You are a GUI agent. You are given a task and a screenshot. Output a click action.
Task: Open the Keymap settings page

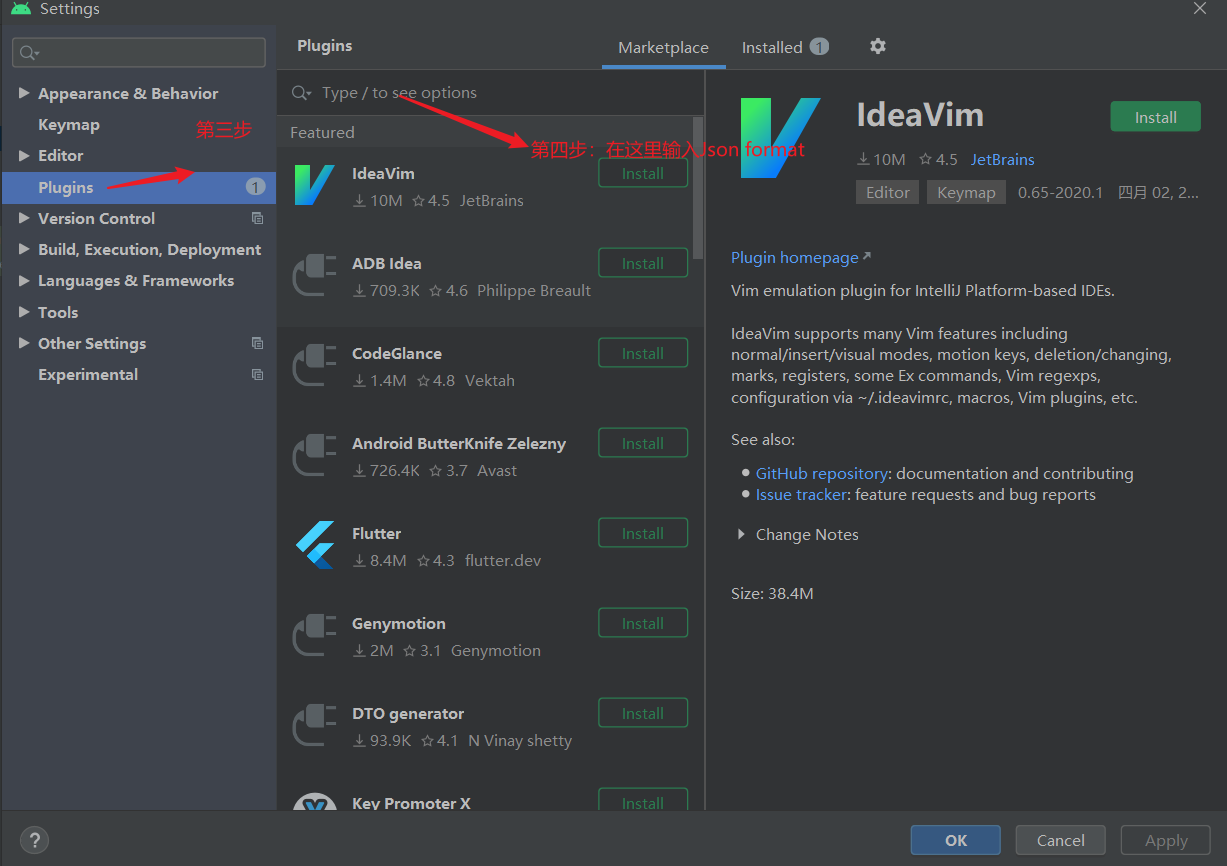point(69,124)
